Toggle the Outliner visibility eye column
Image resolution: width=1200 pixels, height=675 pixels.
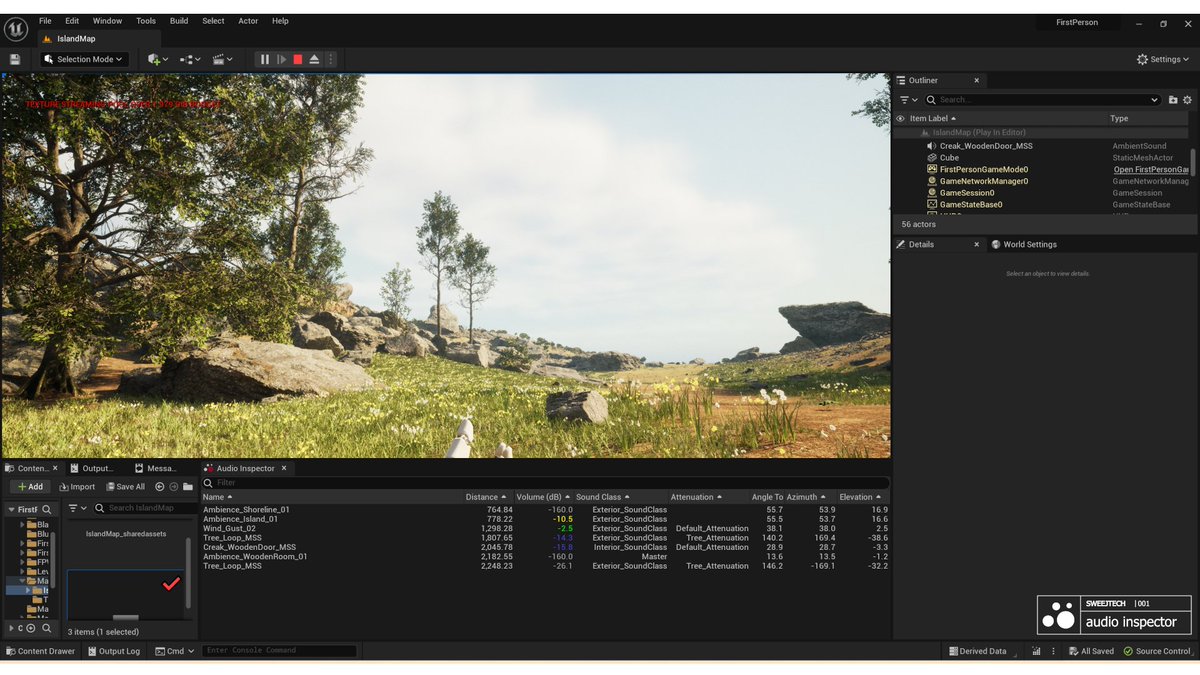click(x=900, y=119)
